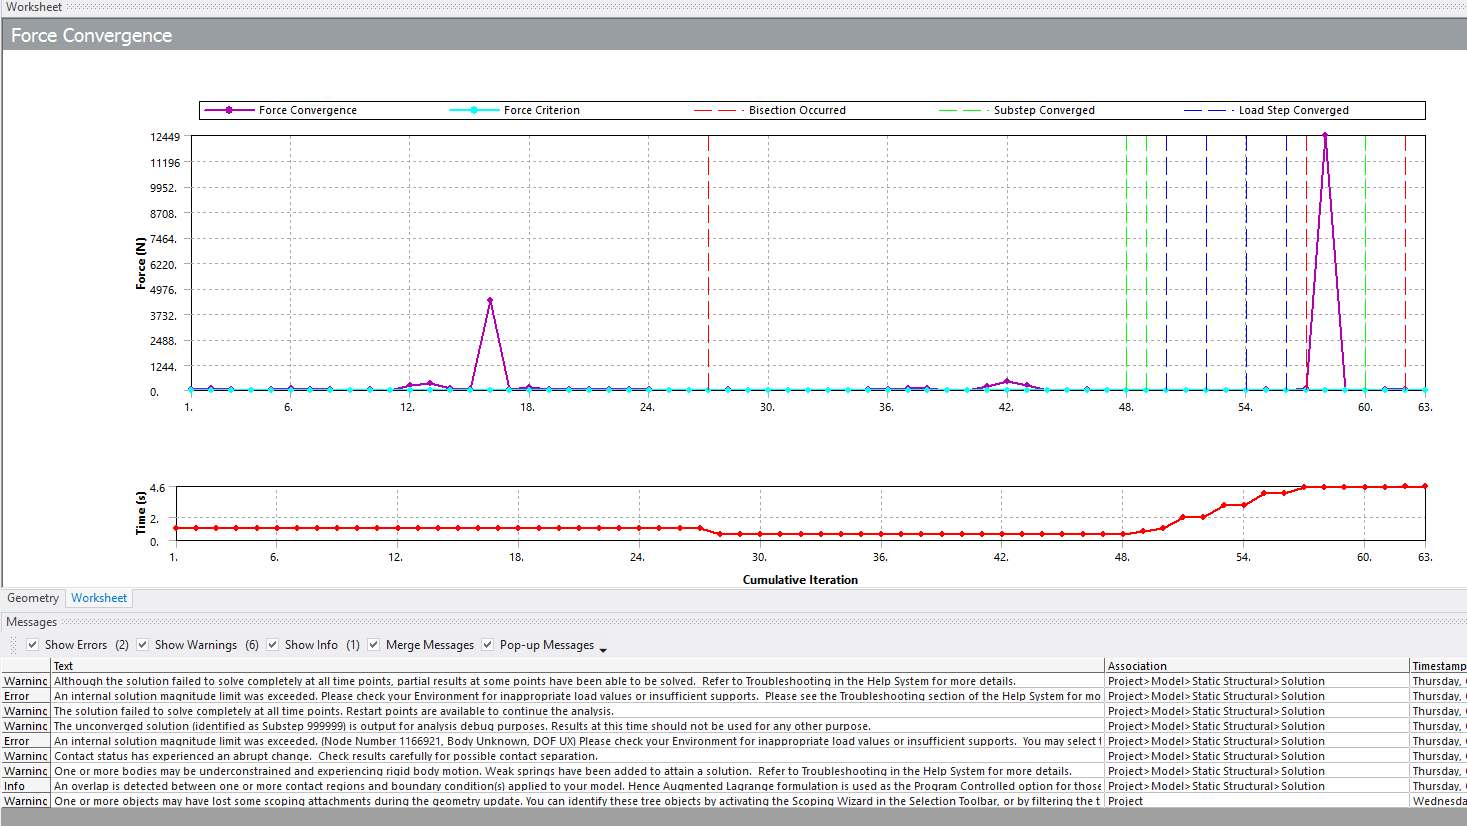Click the red Bisection Occurred legend line
Viewport: 1467px width, 826px height.
coord(715,110)
